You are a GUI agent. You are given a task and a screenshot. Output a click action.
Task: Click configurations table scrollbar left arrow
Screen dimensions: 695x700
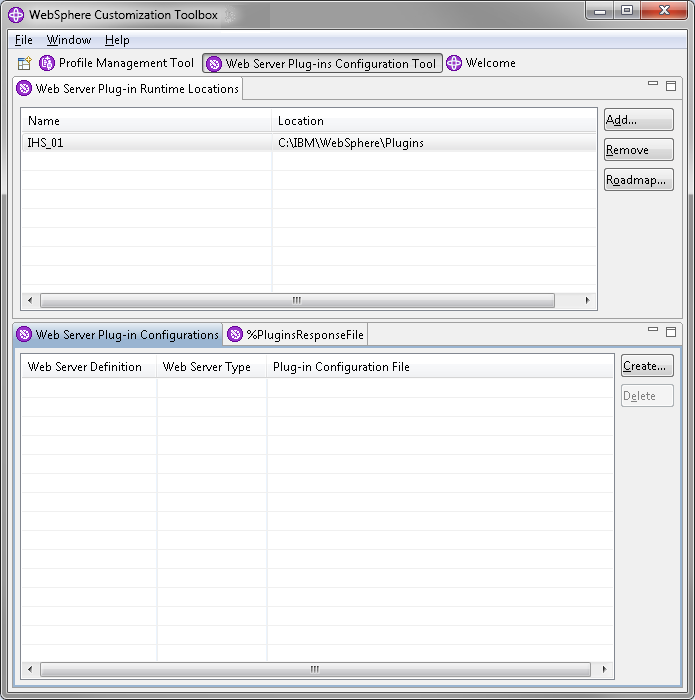(30, 669)
